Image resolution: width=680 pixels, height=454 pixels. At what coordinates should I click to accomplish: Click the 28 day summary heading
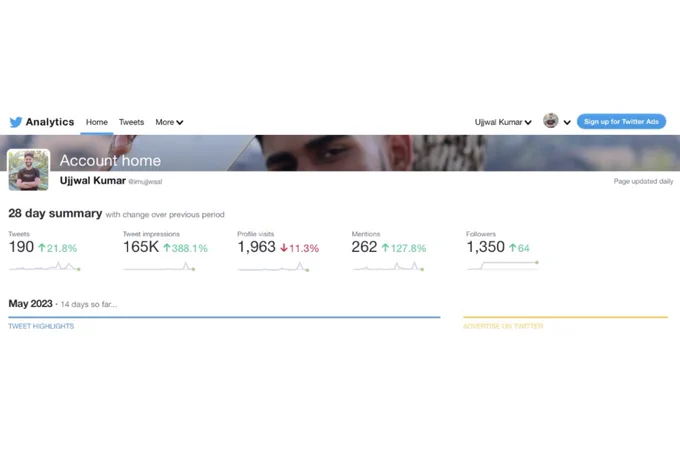[x=55, y=213]
